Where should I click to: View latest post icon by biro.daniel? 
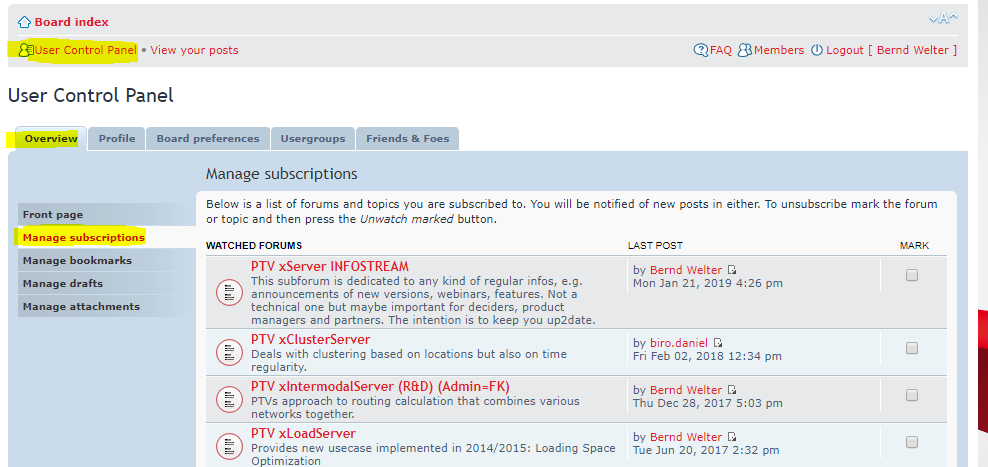[718, 343]
